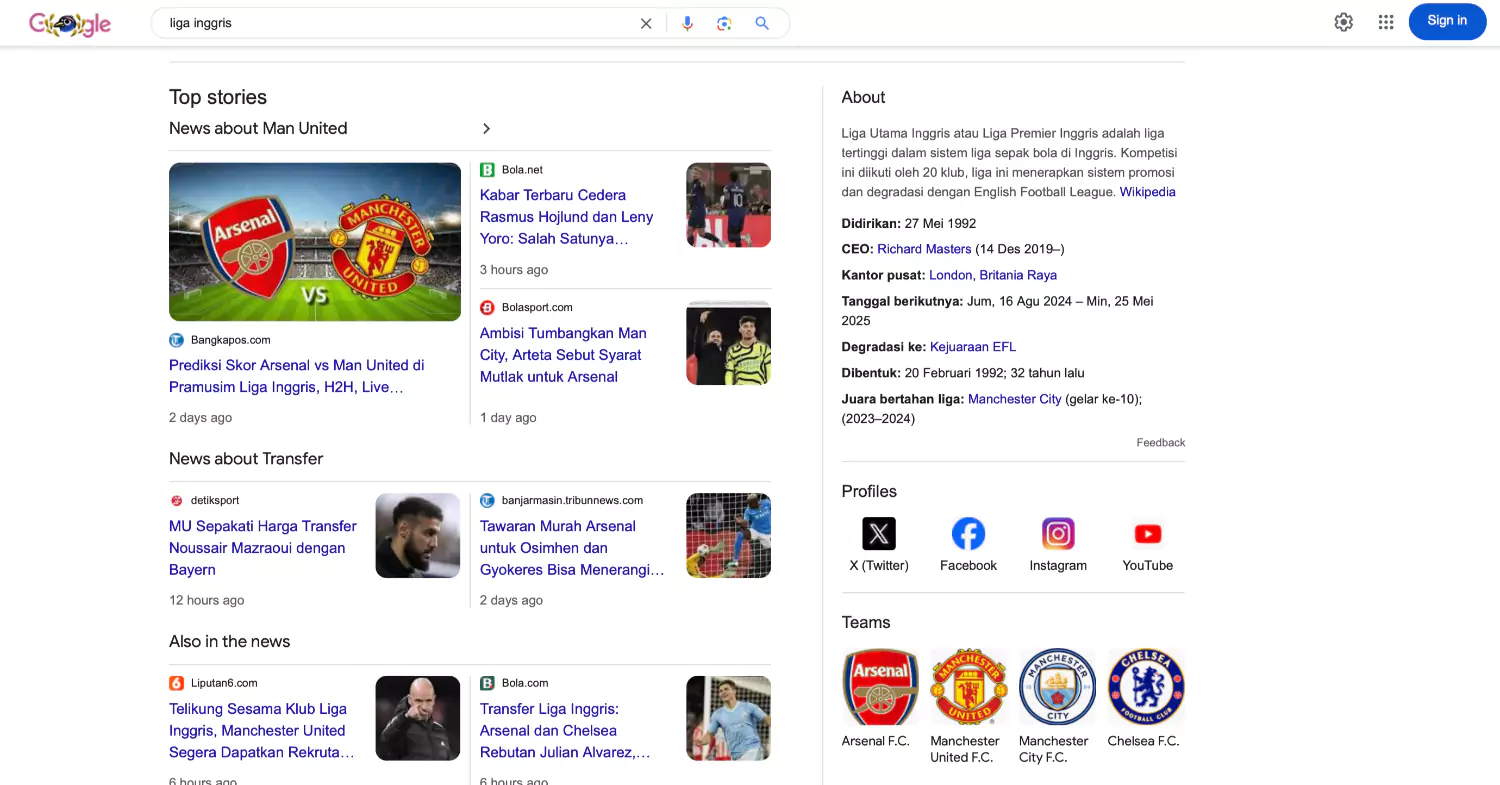Click the Bola.net source icon
This screenshot has height=785, width=1500.
coord(487,170)
